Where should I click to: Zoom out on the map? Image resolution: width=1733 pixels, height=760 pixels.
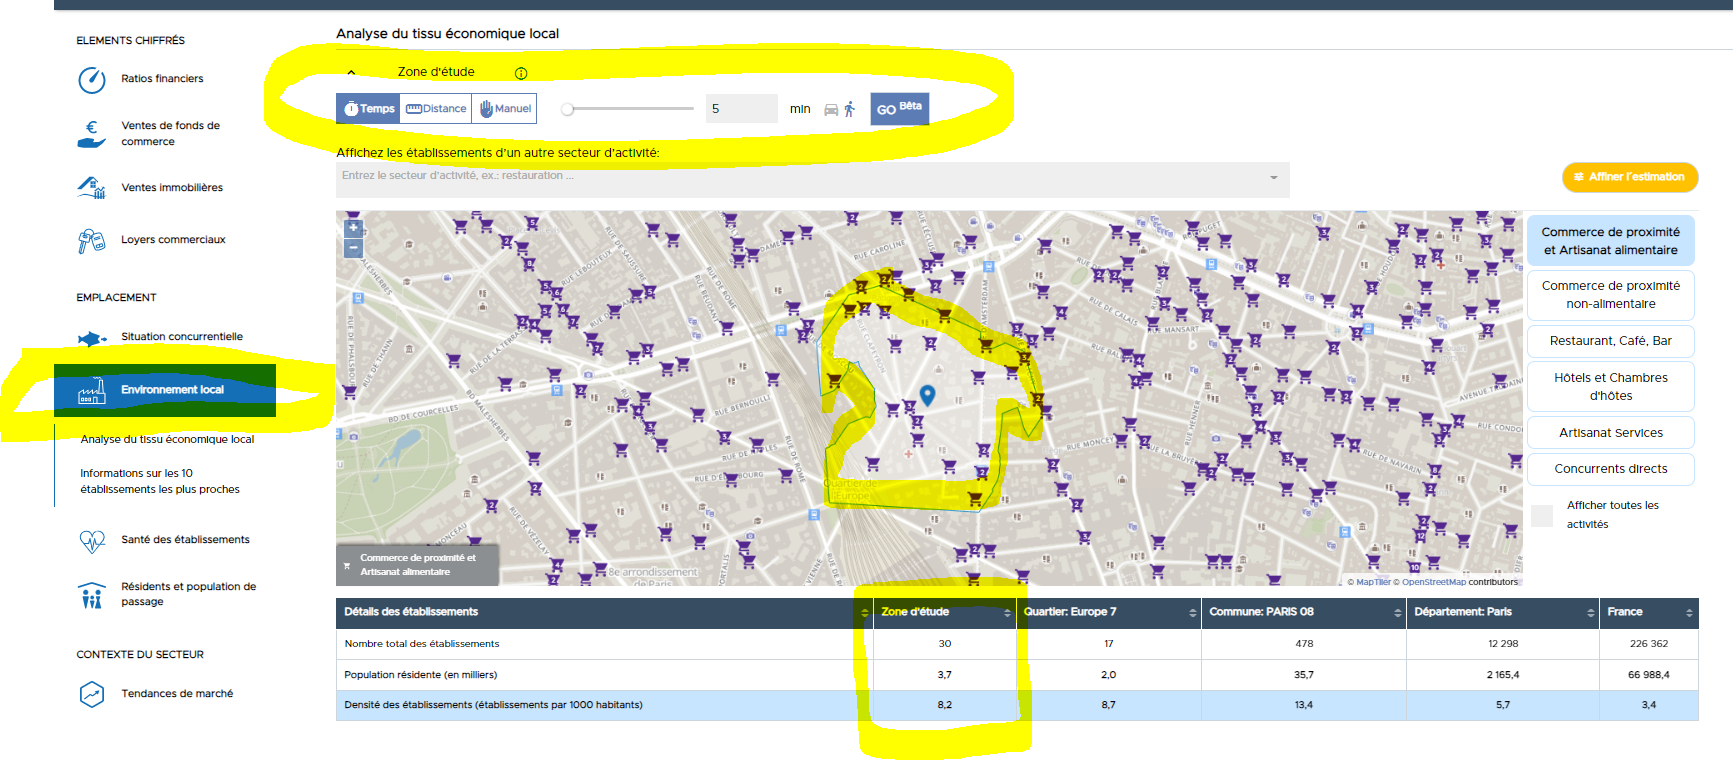[x=353, y=247]
